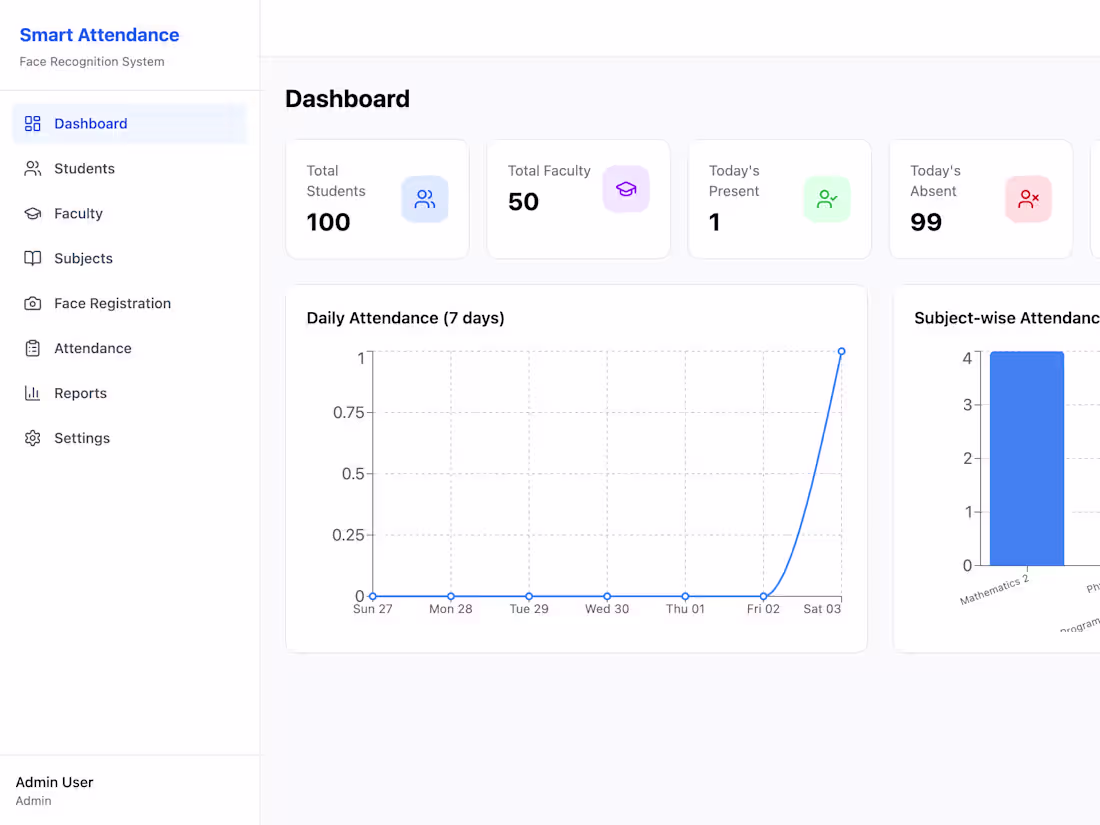Click the Admin User profile name
The width and height of the screenshot is (1100, 825).
[54, 782]
